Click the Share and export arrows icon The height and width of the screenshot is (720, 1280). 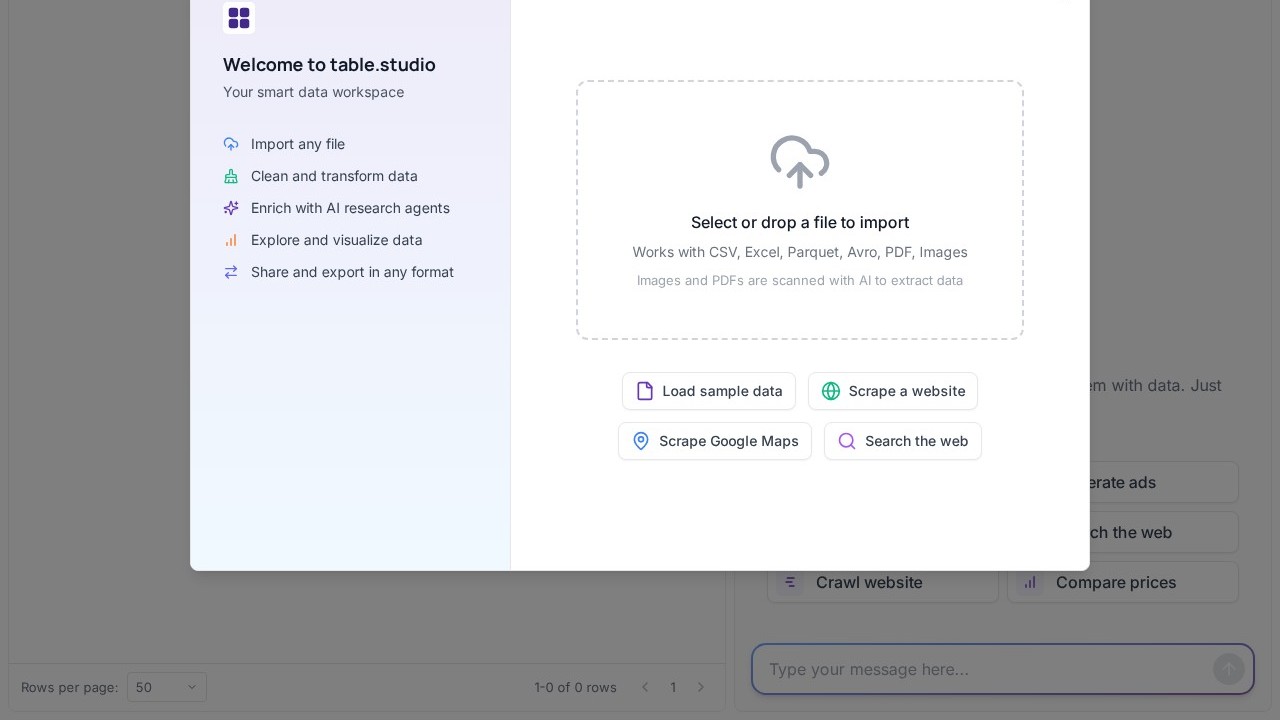pos(231,272)
